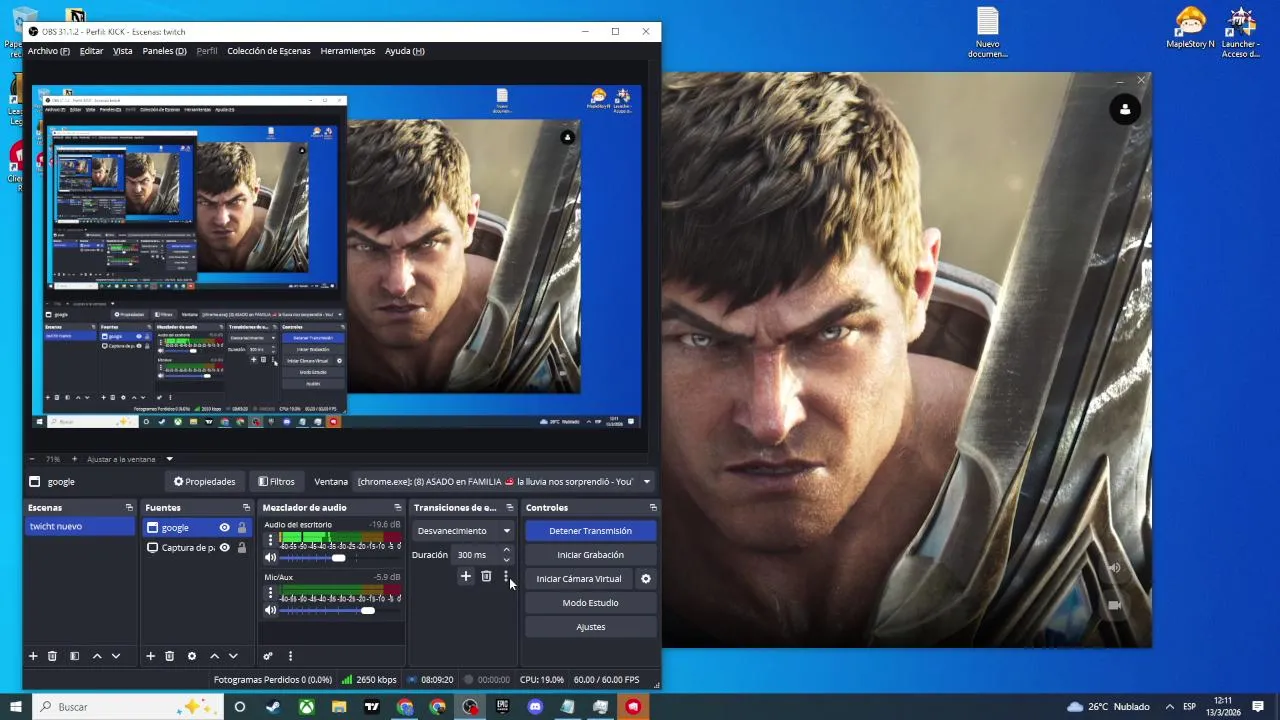Zoom in the preview with the plus icon
The image size is (1280, 720).
click(74, 459)
